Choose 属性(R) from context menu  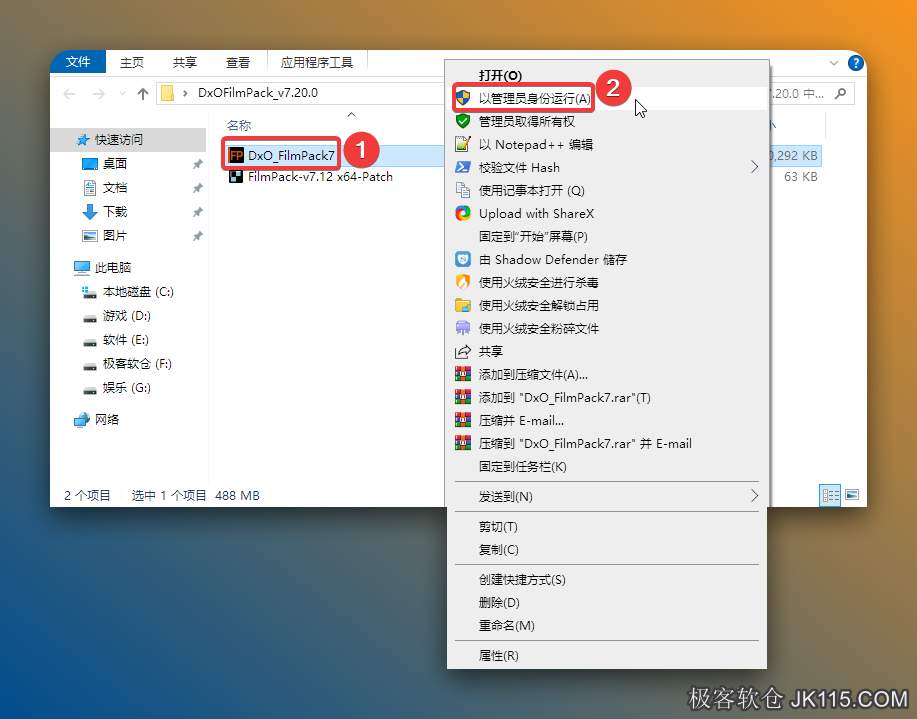[x=607, y=655]
